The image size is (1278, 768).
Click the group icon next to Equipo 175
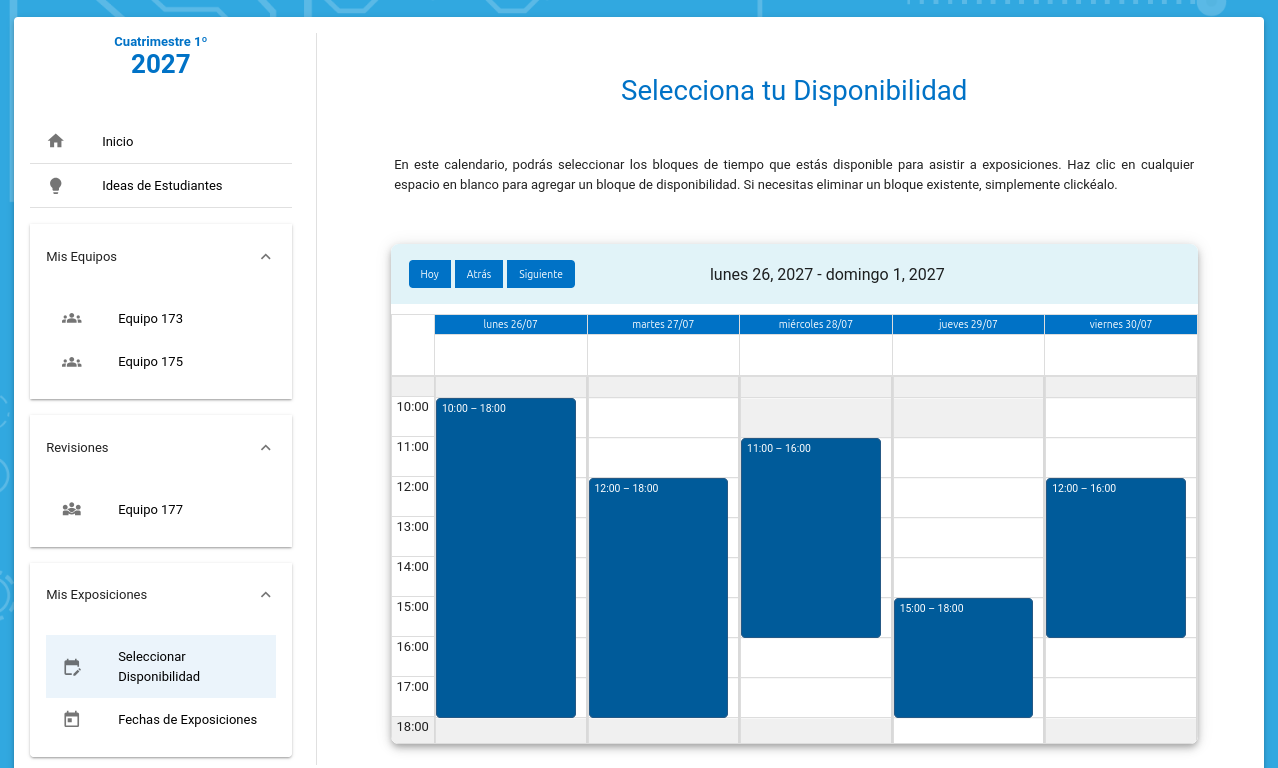(71, 362)
